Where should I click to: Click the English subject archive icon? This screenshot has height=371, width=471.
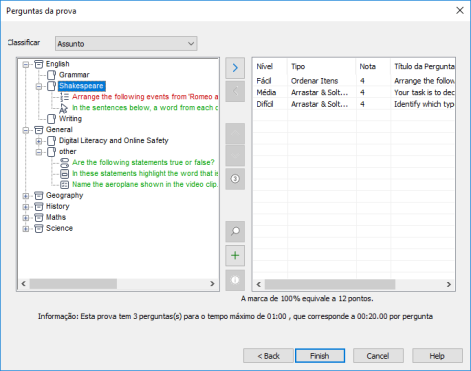point(39,64)
